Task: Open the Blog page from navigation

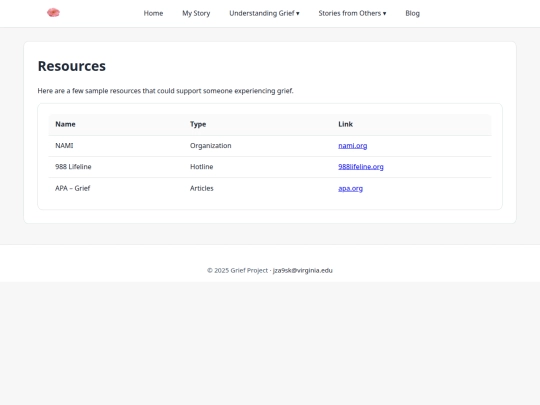Action: click(412, 13)
